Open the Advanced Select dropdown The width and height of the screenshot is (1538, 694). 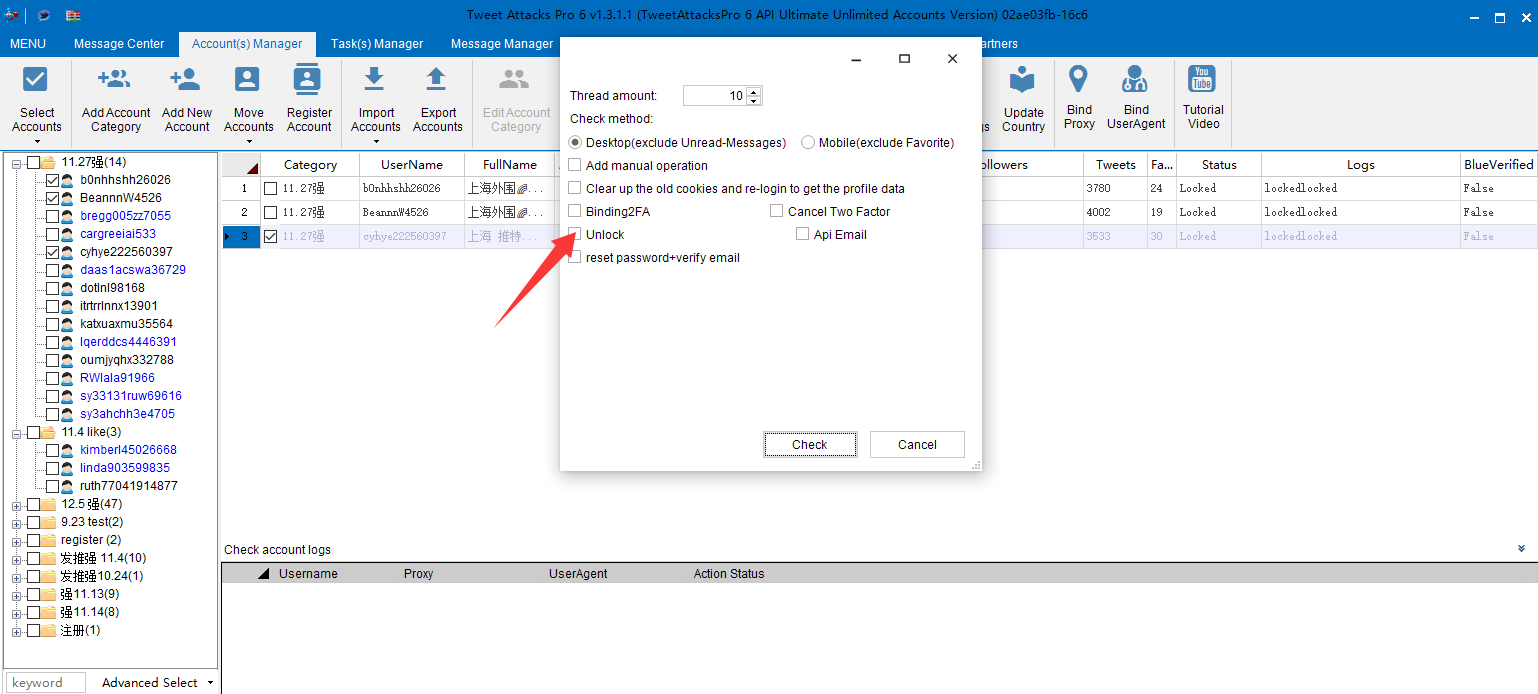(157, 682)
